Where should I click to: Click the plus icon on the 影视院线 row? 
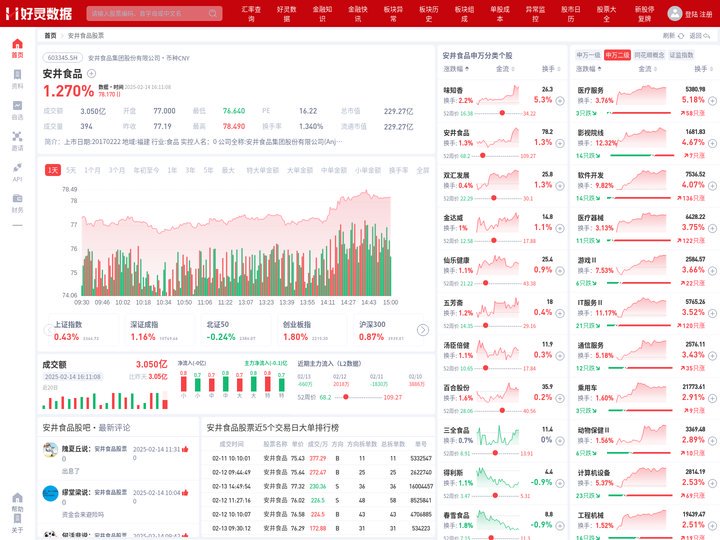[x=712, y=143]
